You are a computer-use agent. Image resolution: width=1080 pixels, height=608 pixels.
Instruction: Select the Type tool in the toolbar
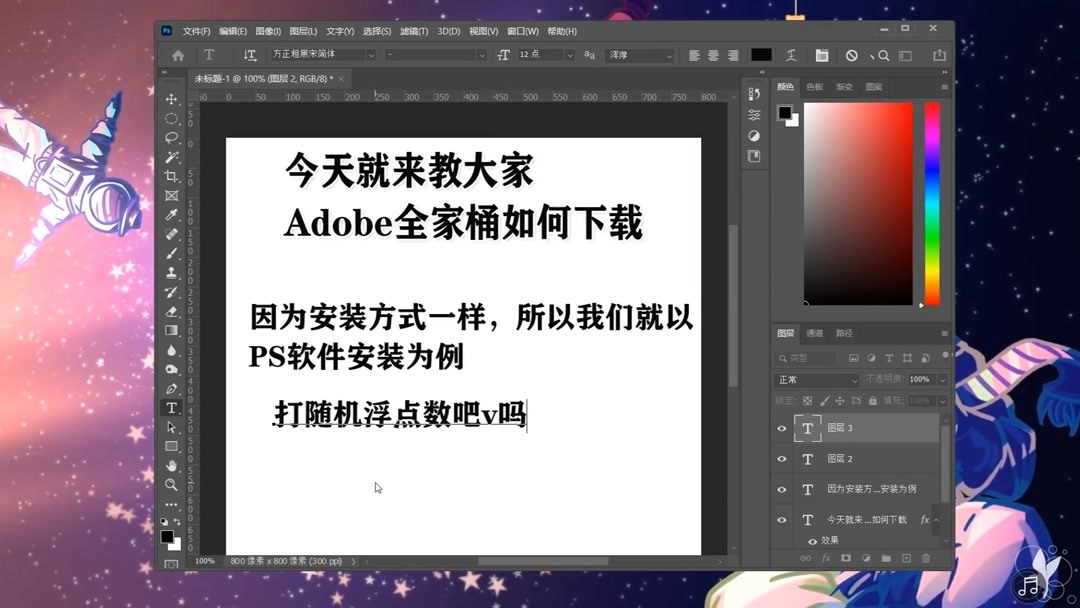coord(173,407)
